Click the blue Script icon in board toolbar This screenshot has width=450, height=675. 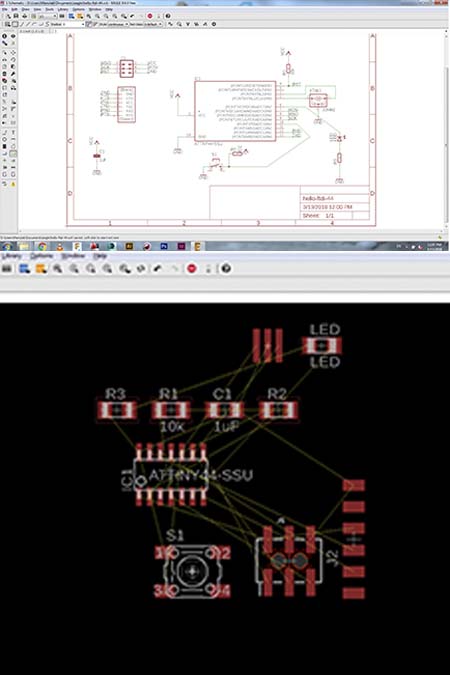(x=24, y=268)
